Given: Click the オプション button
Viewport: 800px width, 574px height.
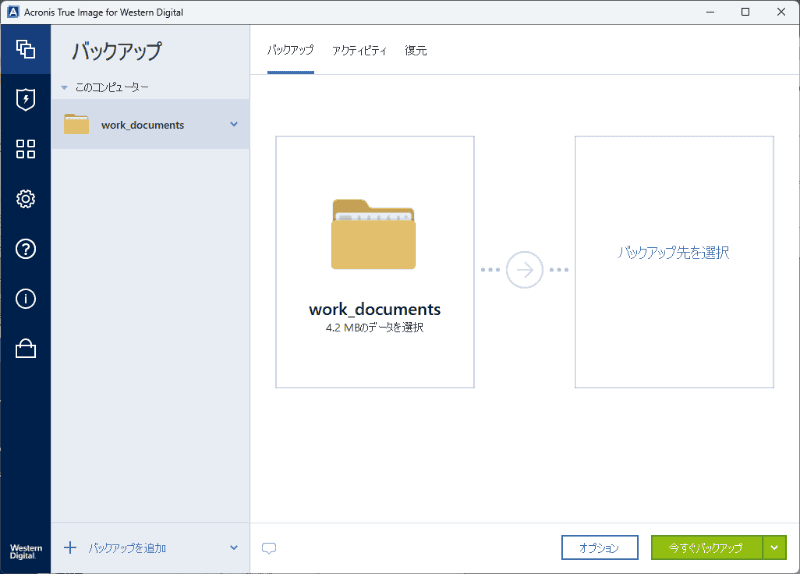Looking at the screenshot, I should coord(599,547).
